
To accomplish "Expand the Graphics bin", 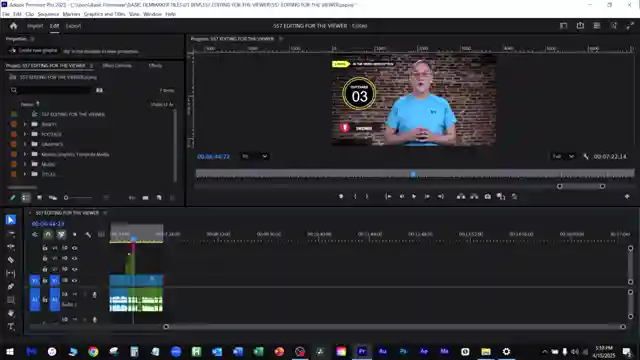I will [x=24, y=144].
